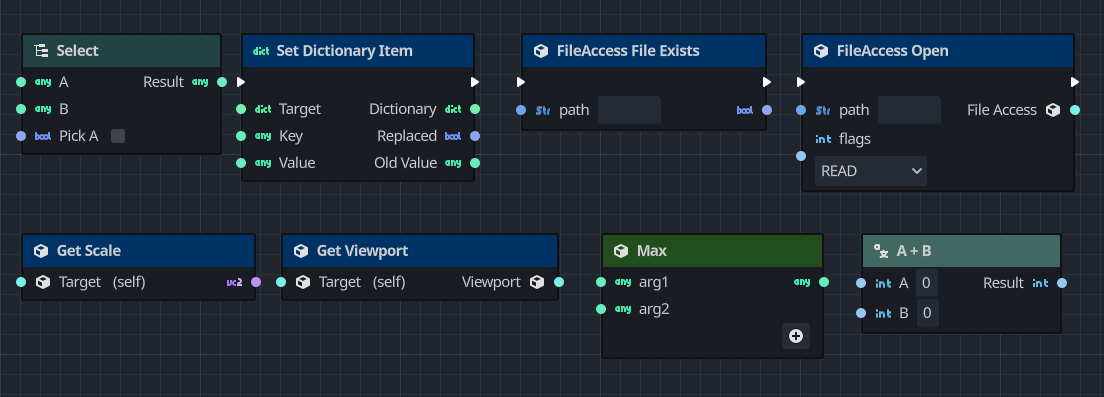The image size is (1104, 397).
Task: Click the Set Dictionary Item title
Action: tap(344, 51)
